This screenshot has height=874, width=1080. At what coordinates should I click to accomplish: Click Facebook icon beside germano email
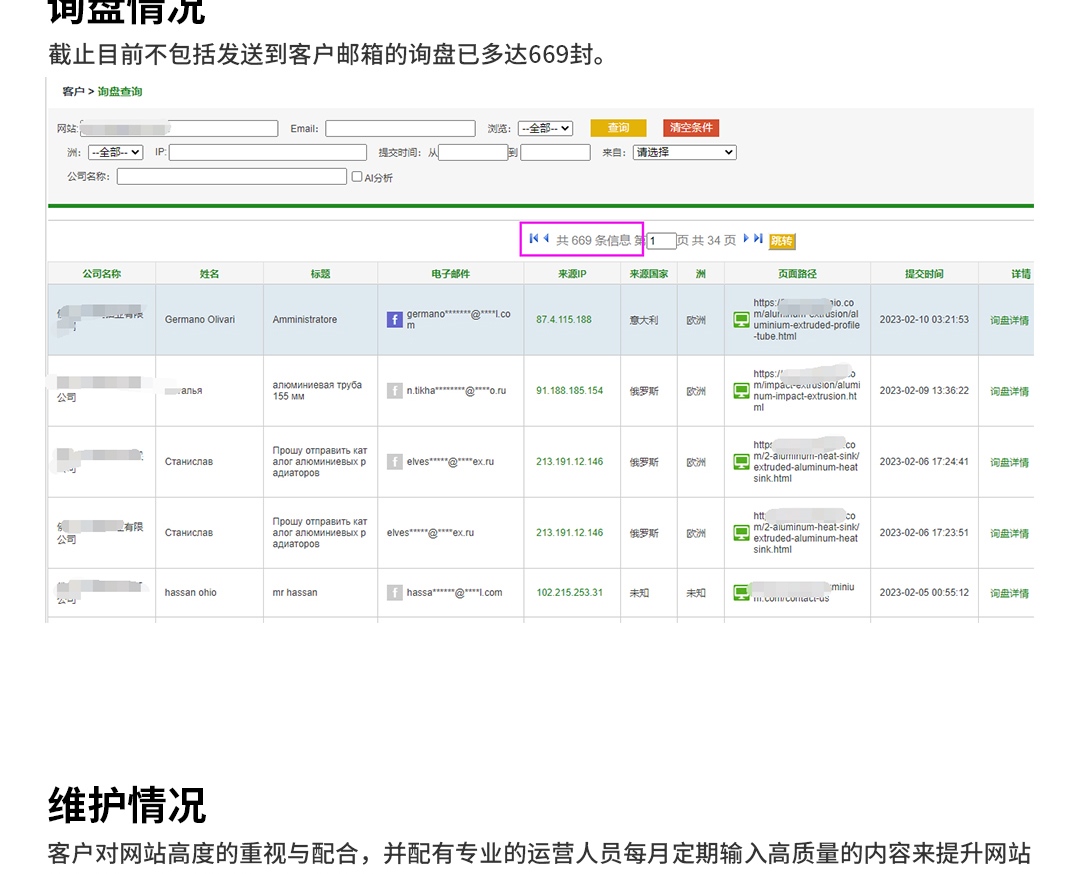pyautogui.click(x=394, y=320)
